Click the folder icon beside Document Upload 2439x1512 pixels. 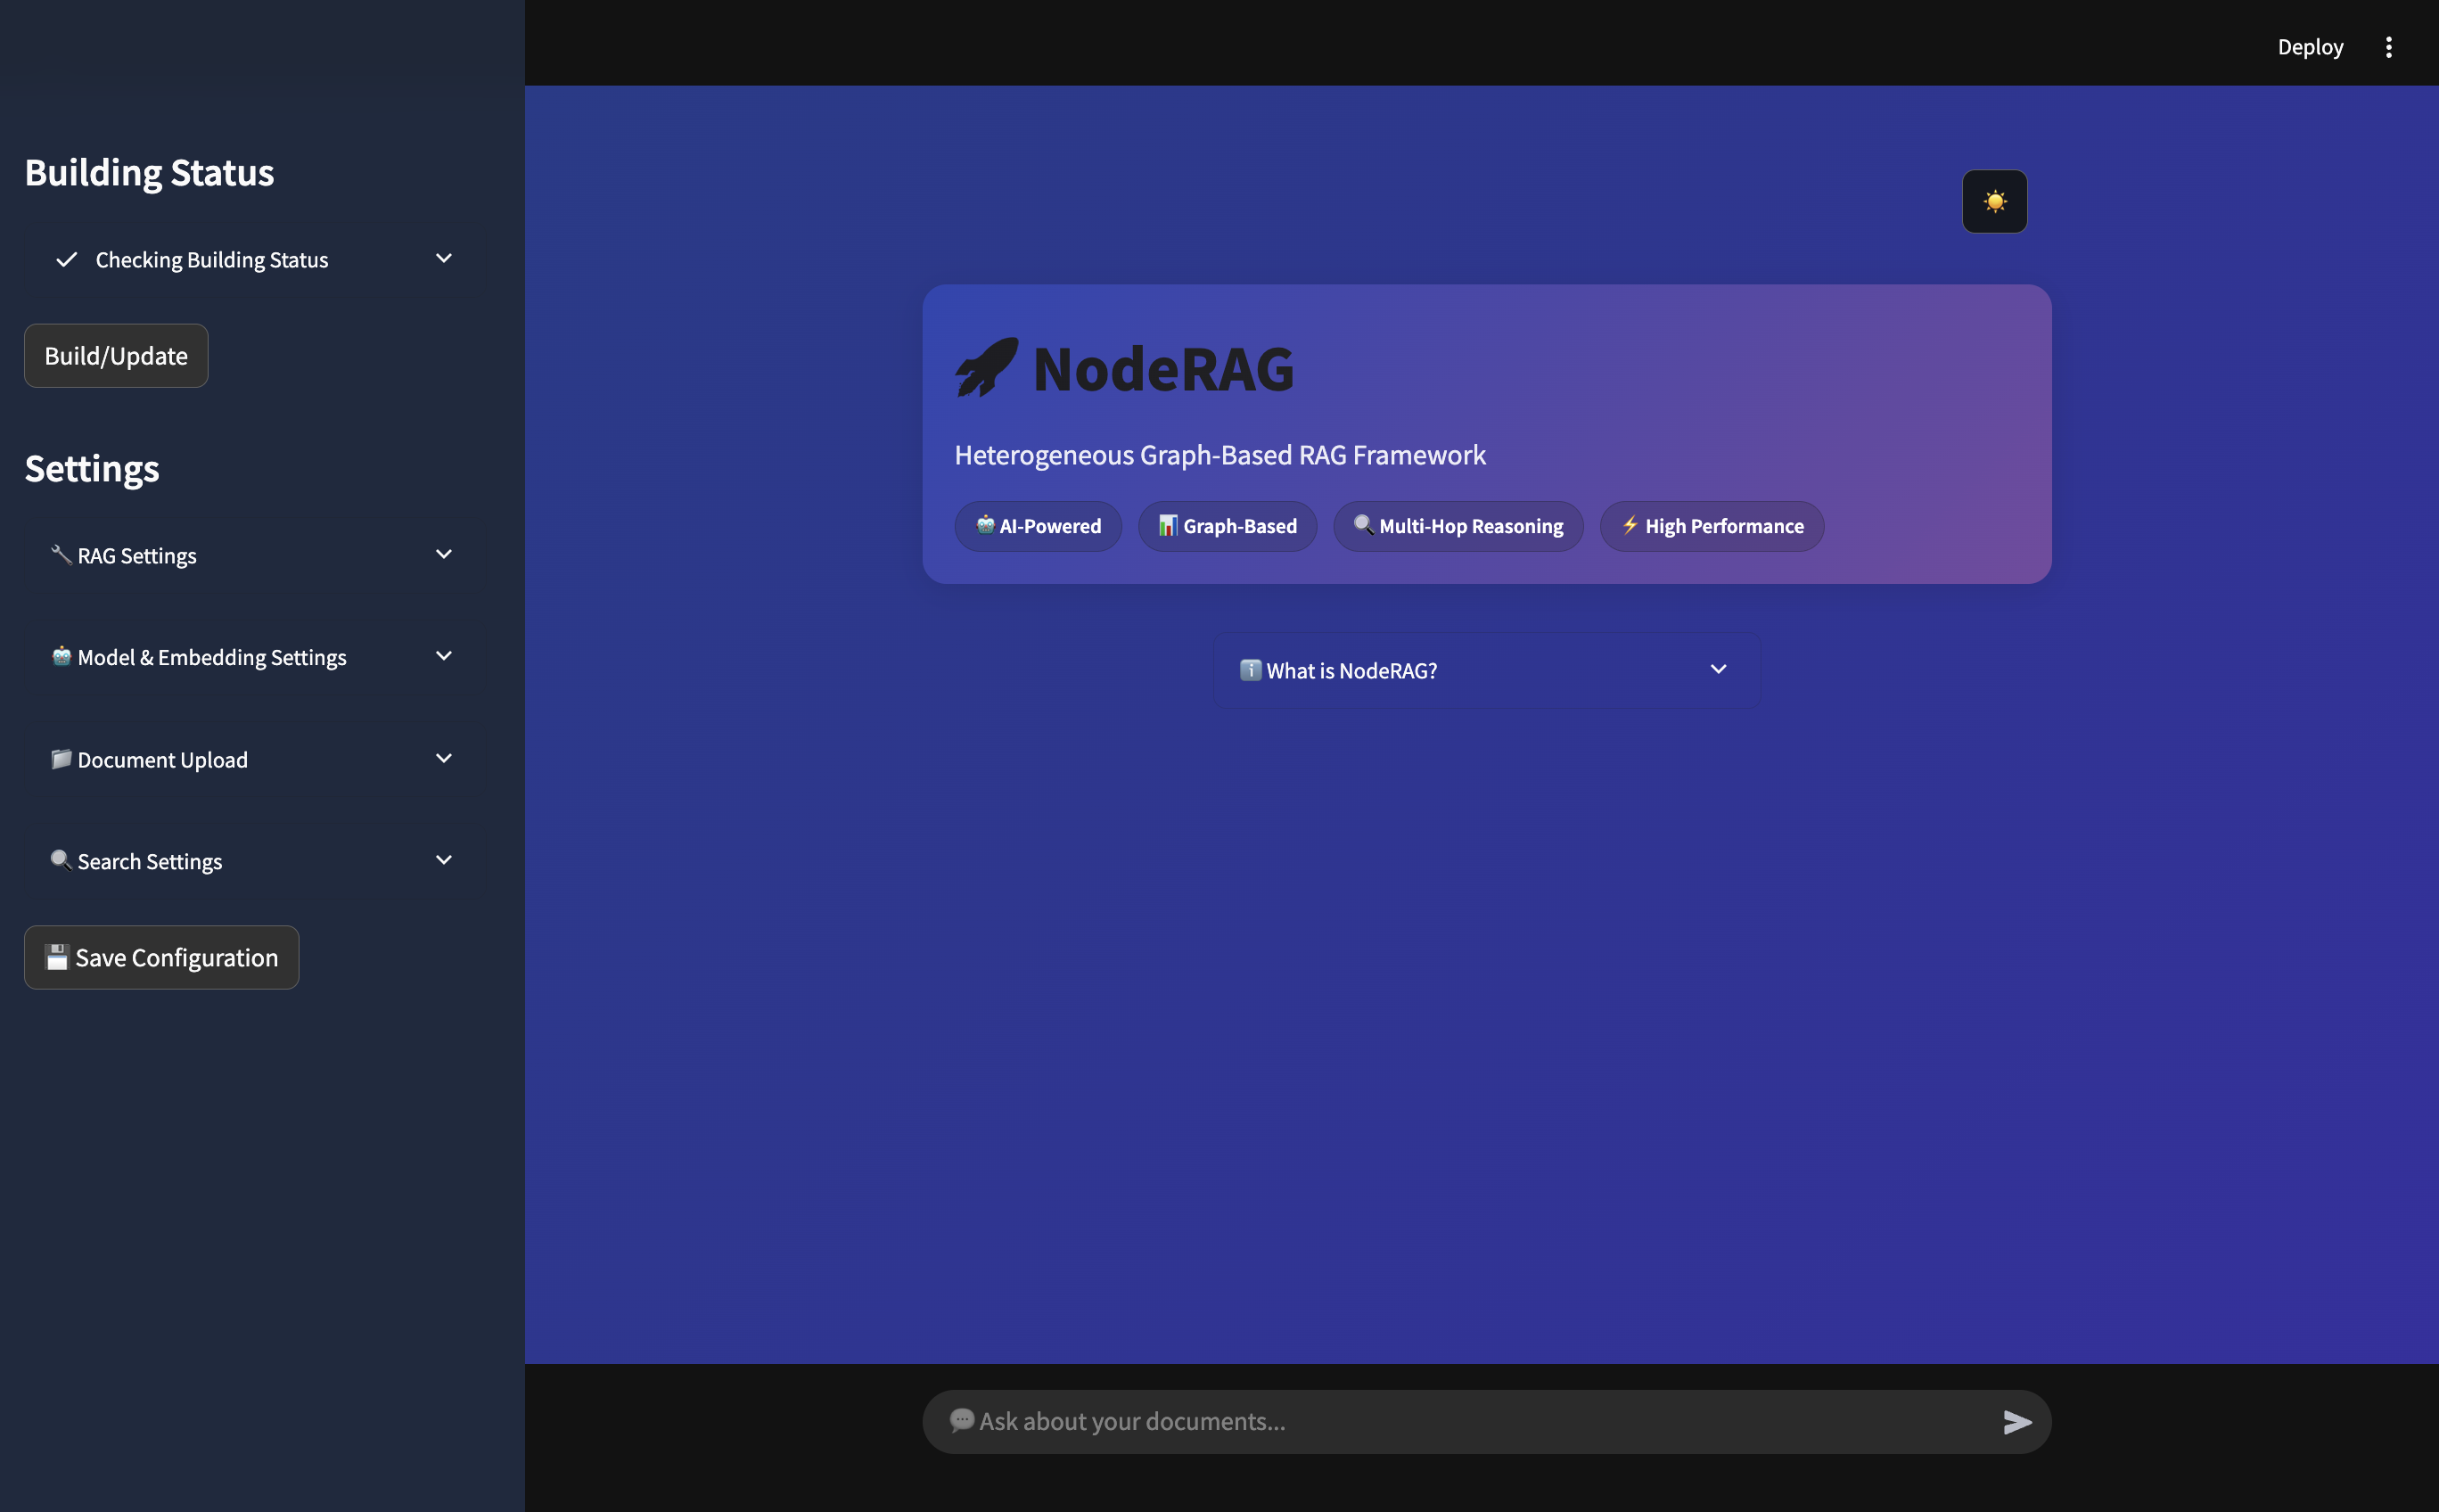click(61, 759)
